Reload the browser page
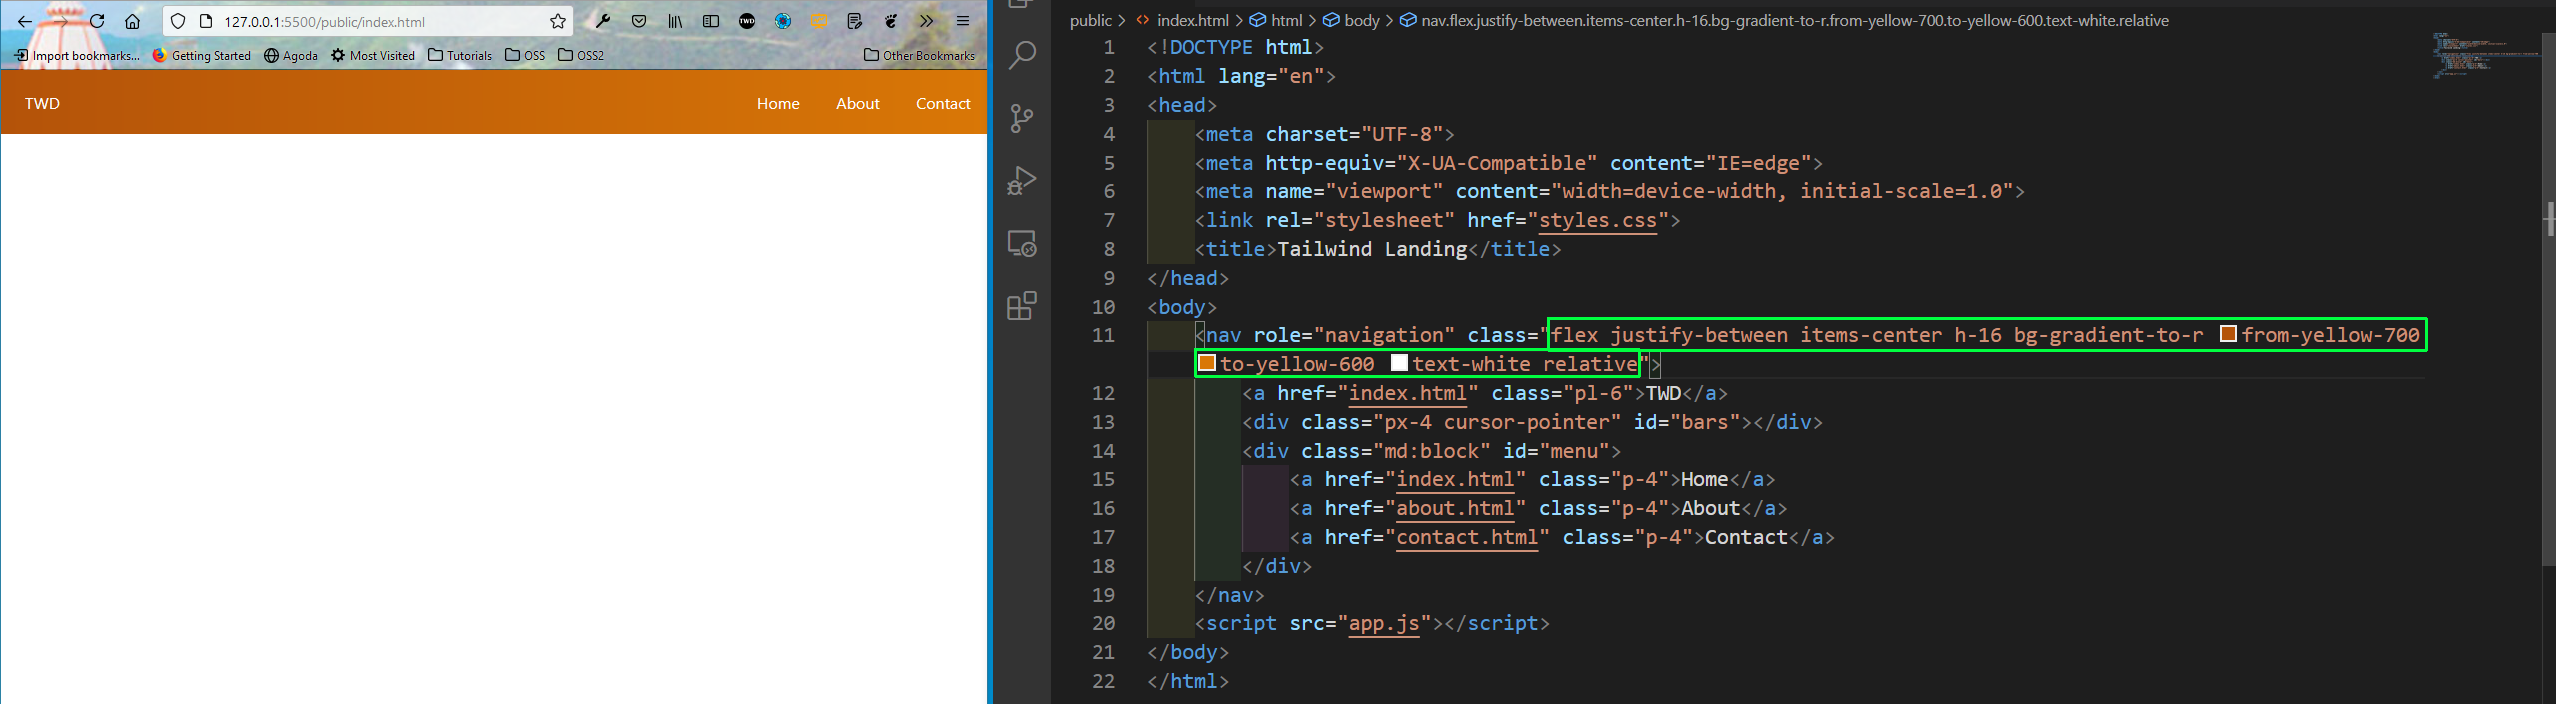This screenshot has width=2556, height=704. pyautogui.click(x=97, y=21)
